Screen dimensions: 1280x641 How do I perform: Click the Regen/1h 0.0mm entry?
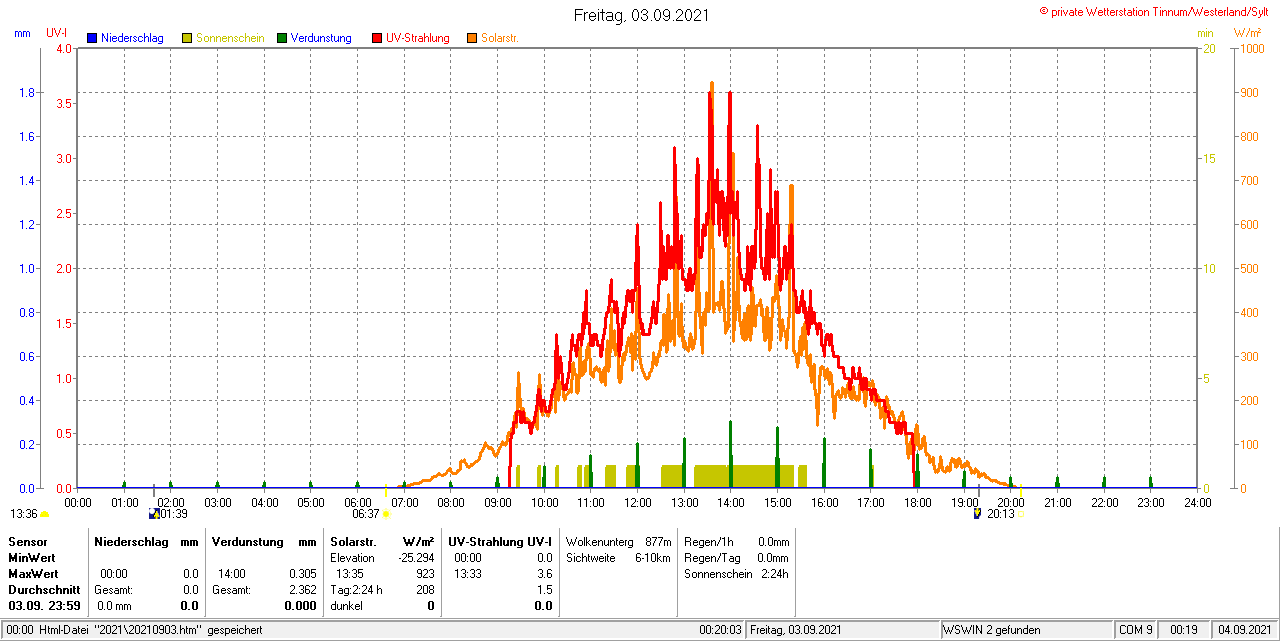point(736,541)
